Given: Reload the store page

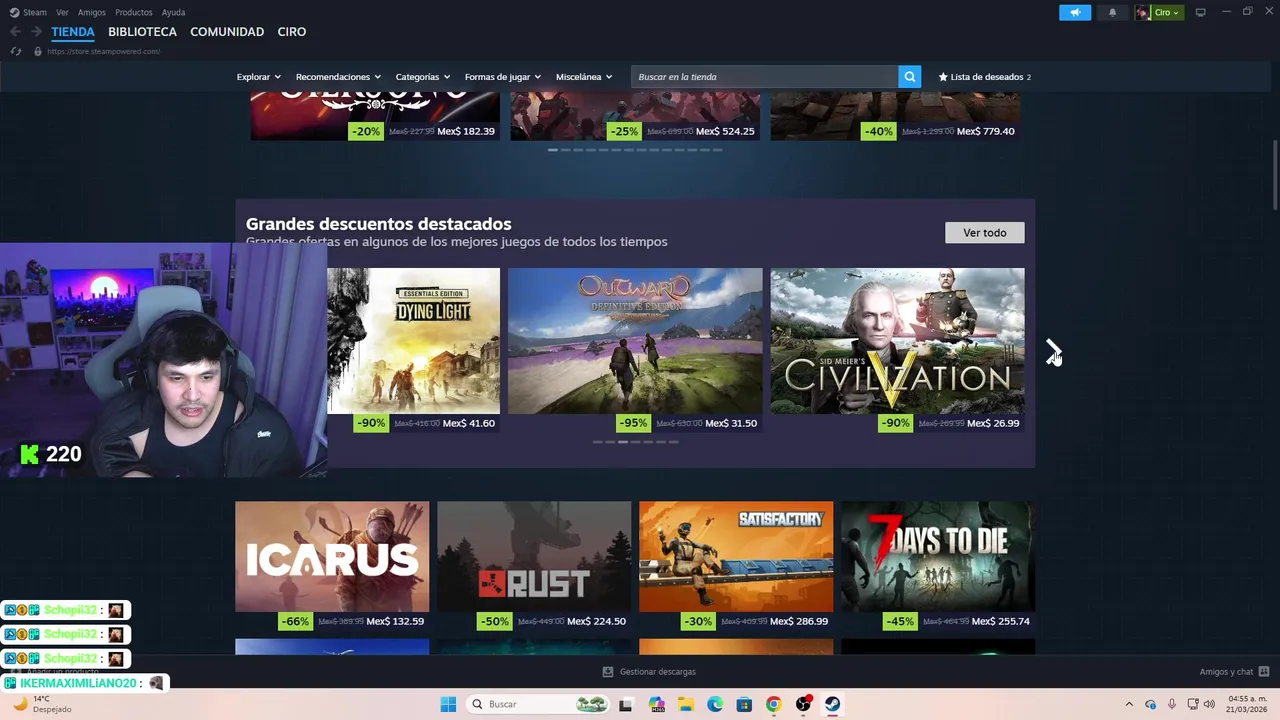Looking at the screenshot, I should click(15, 51).
